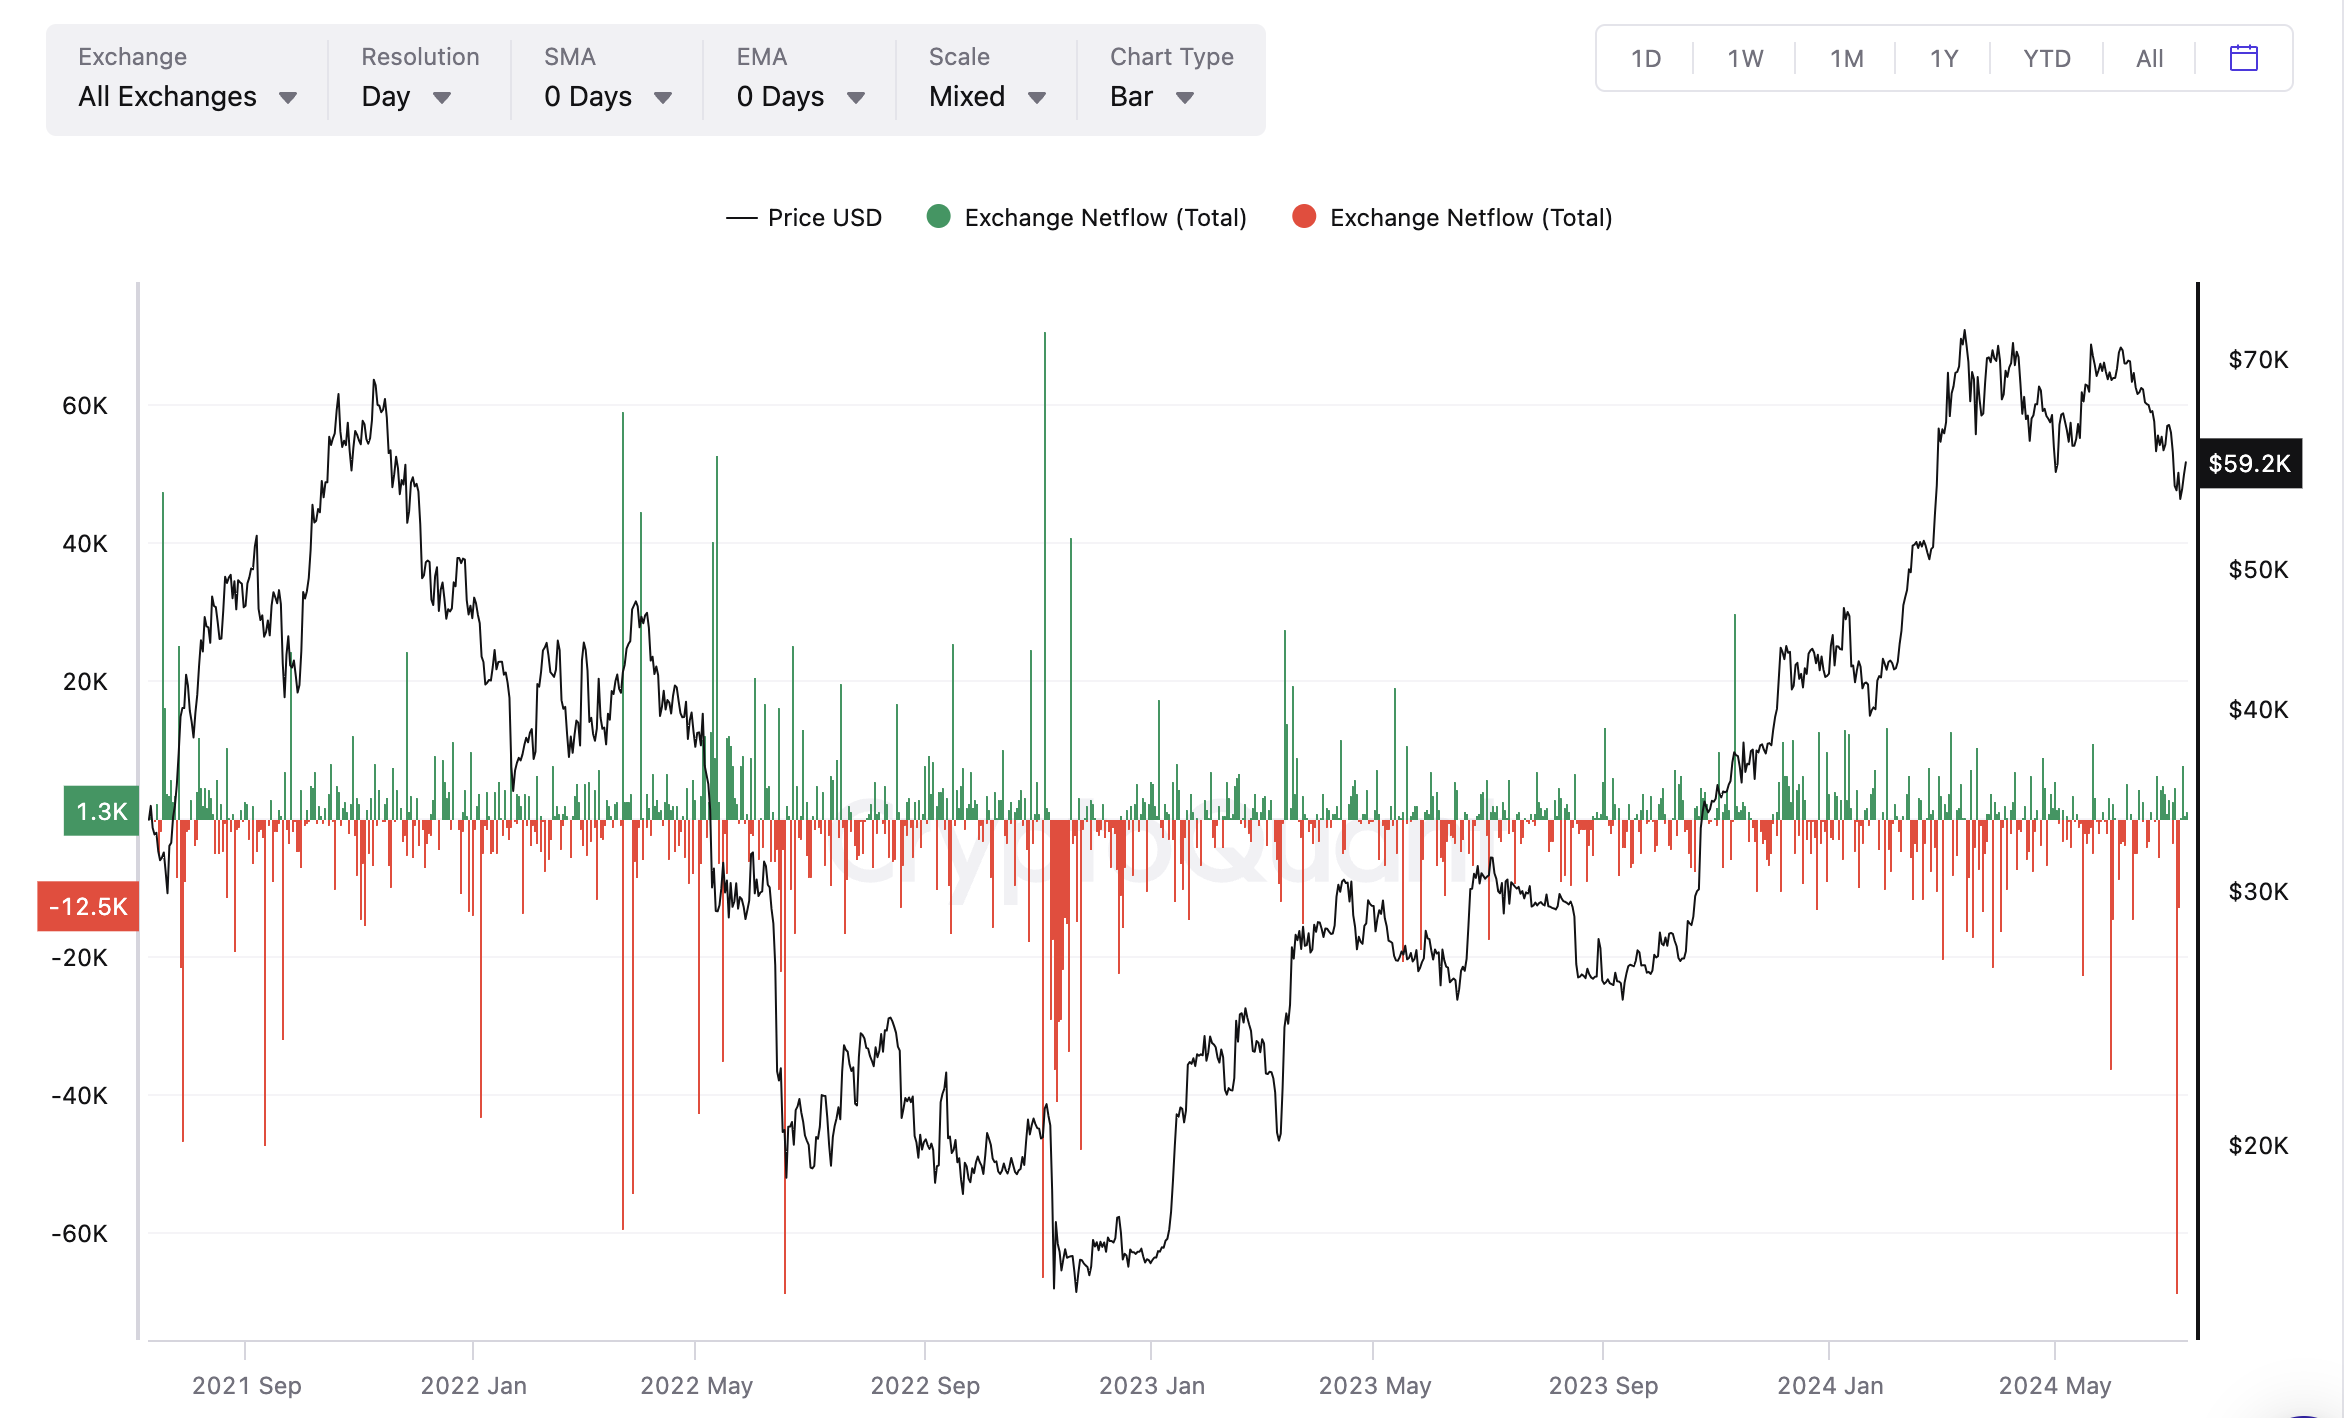Click the -60K netflow axis label
This screenshot has width=2344, height=1418.
[79, 1233]
